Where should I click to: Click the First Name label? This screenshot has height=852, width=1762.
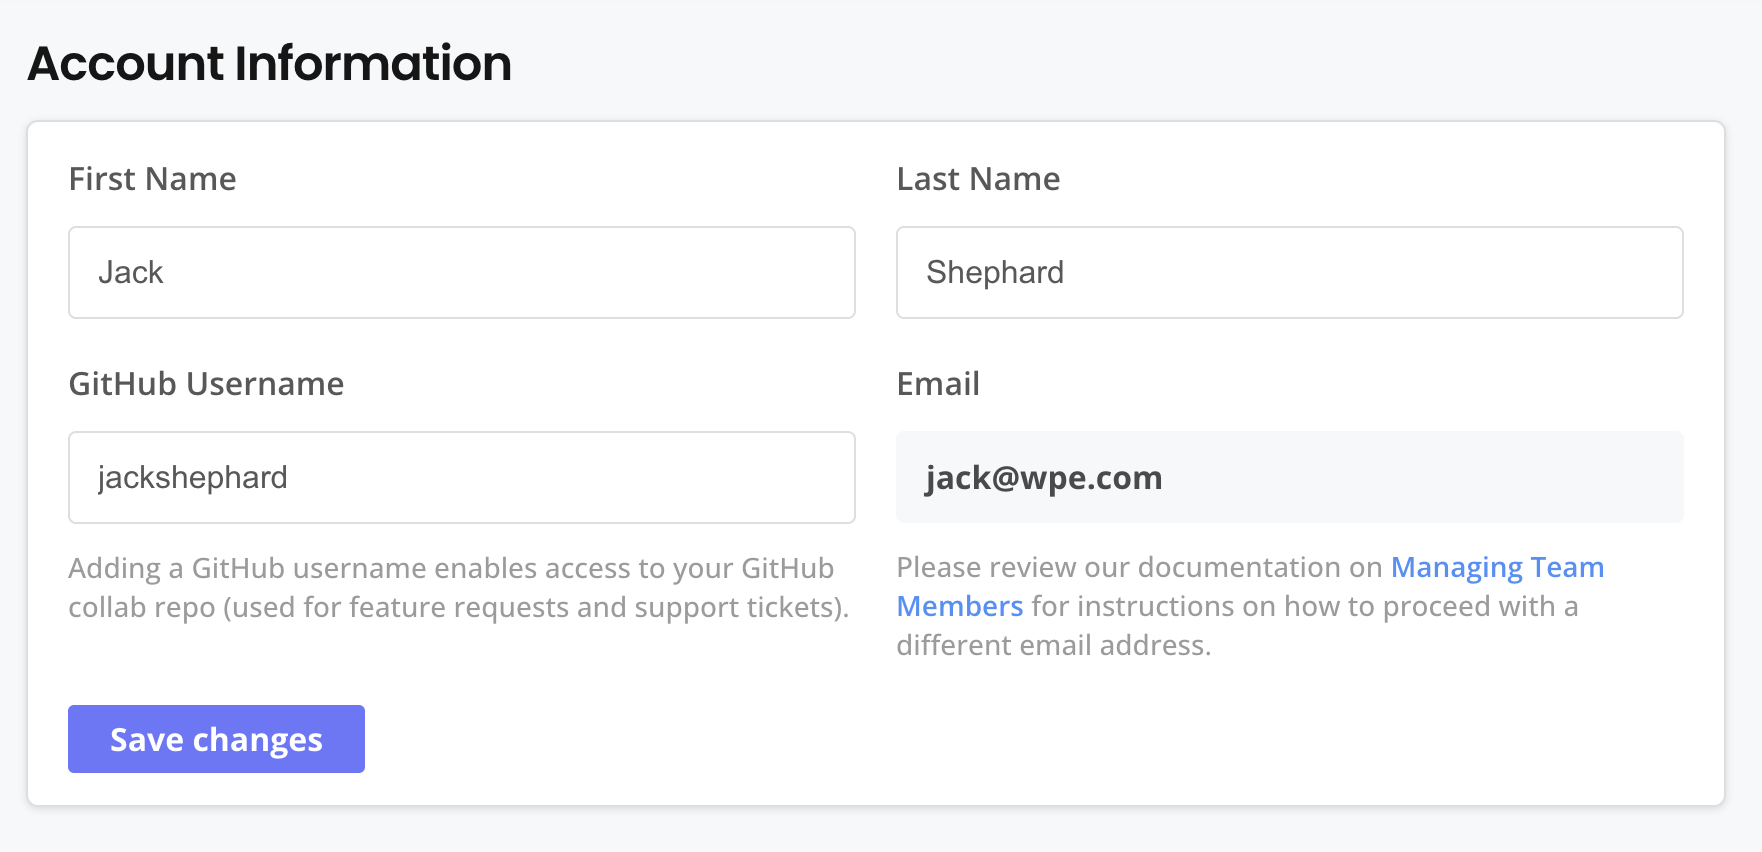[152, 179]
